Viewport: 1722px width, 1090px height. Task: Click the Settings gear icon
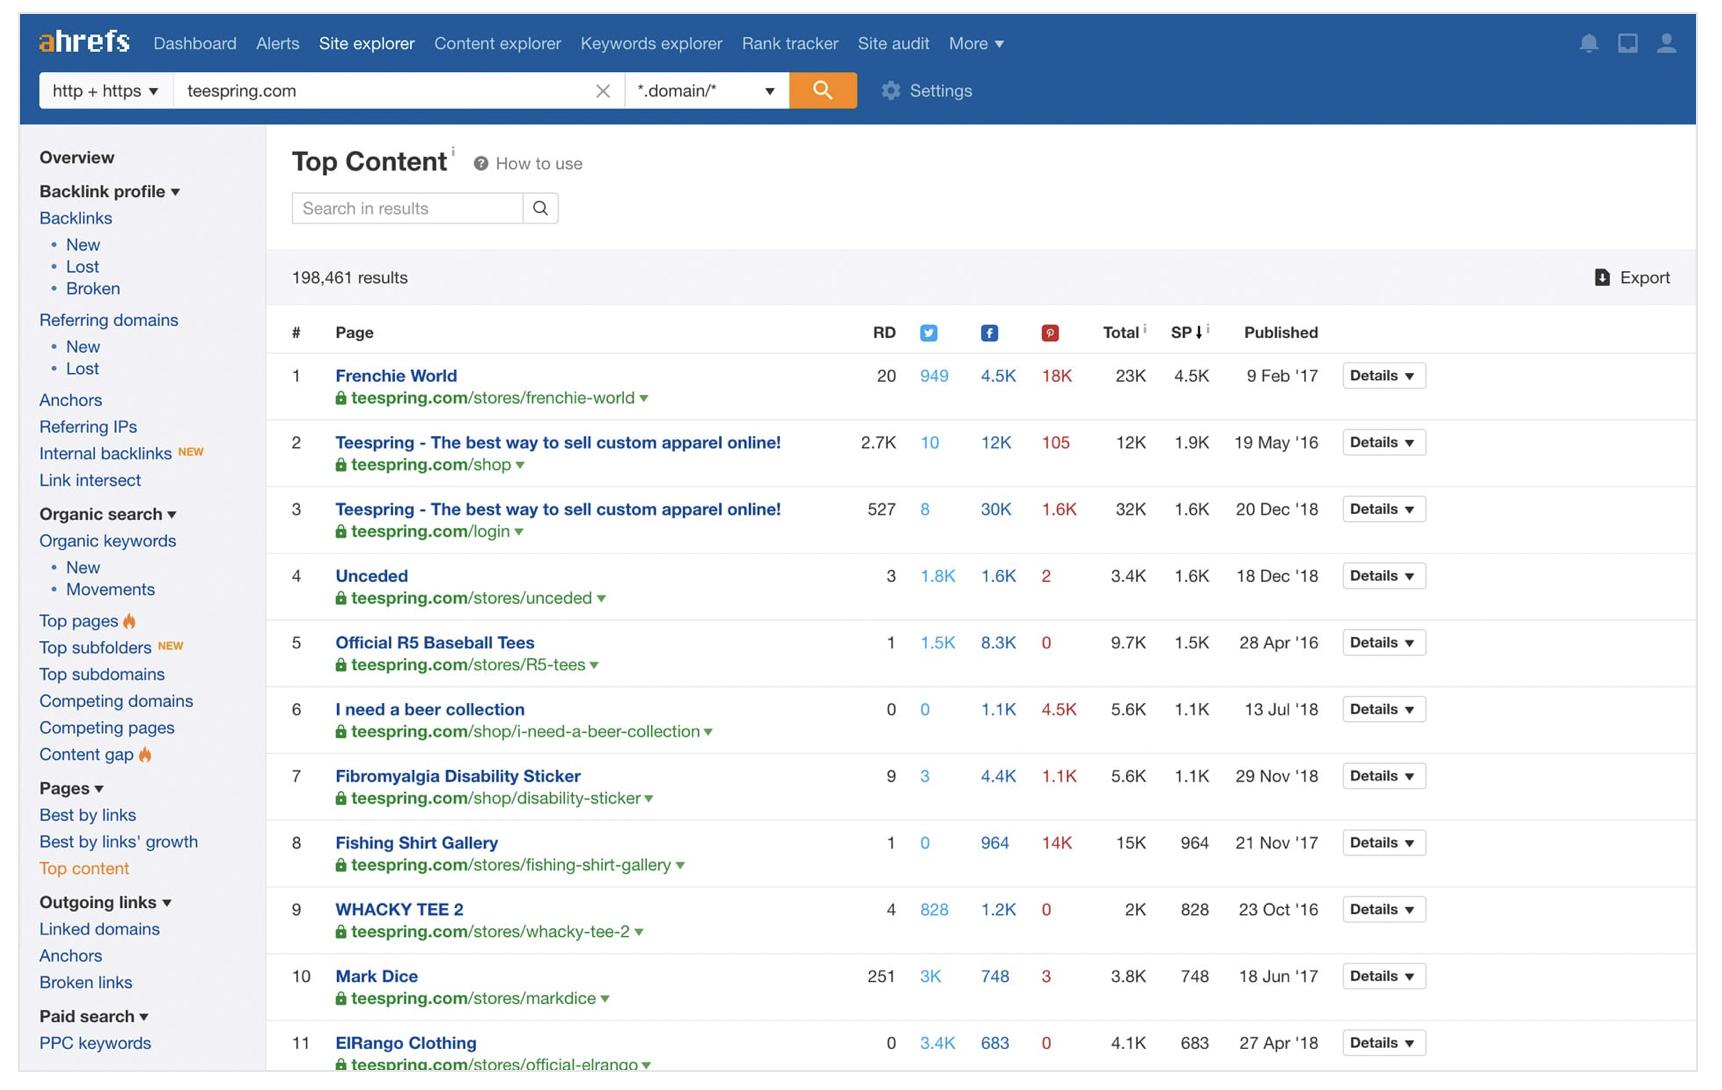tap(890, 91)
